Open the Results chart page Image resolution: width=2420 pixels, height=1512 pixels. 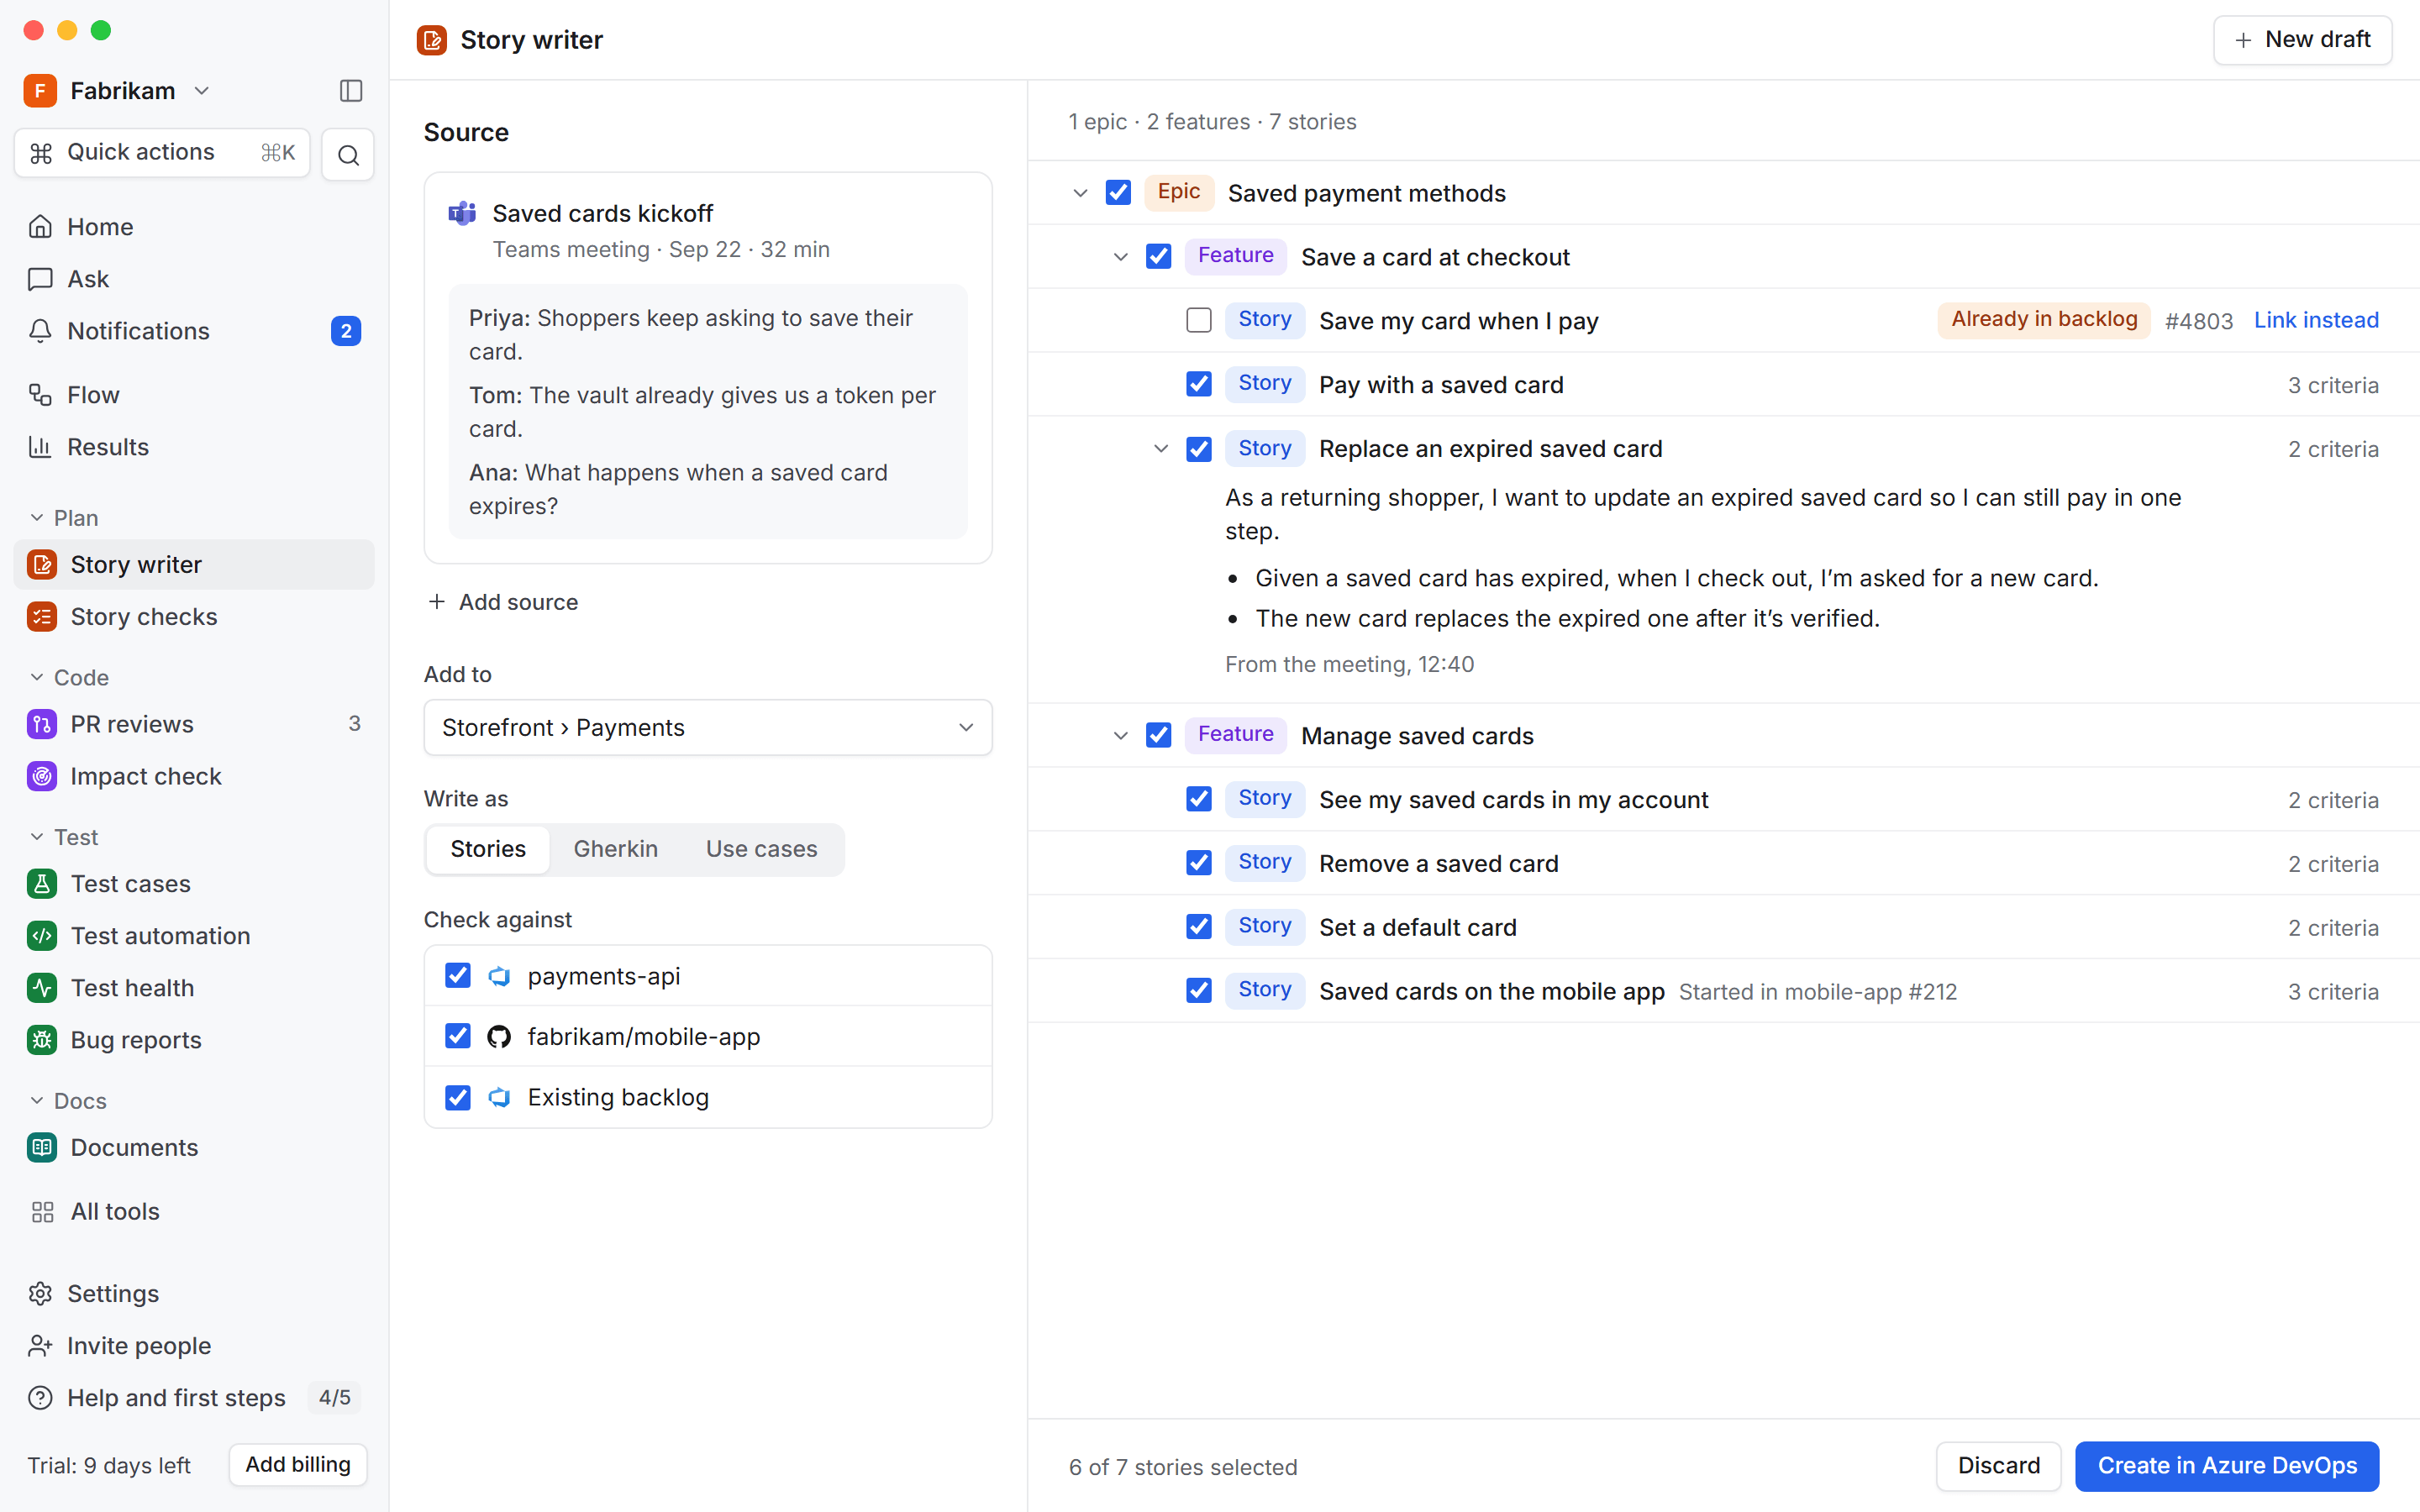tap(194, 447)
